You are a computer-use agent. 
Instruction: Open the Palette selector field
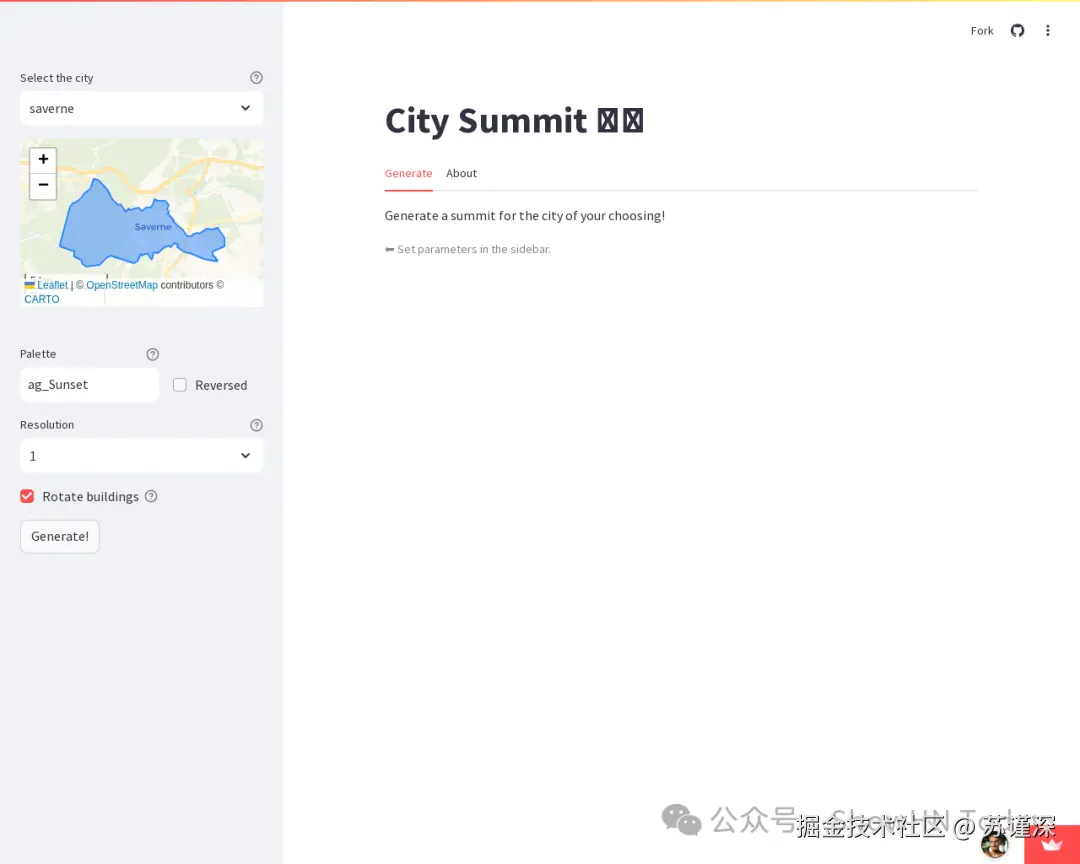[x=89, y=385]
